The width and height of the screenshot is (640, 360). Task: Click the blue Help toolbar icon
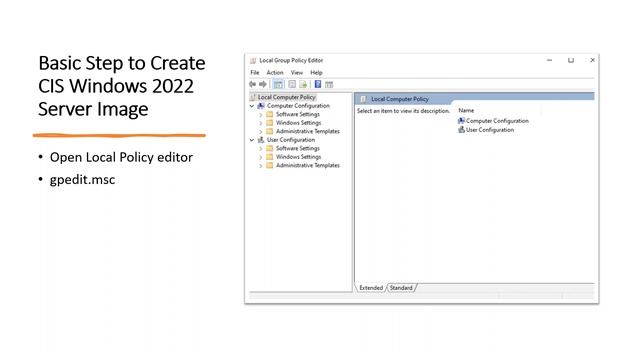point(318,84)
